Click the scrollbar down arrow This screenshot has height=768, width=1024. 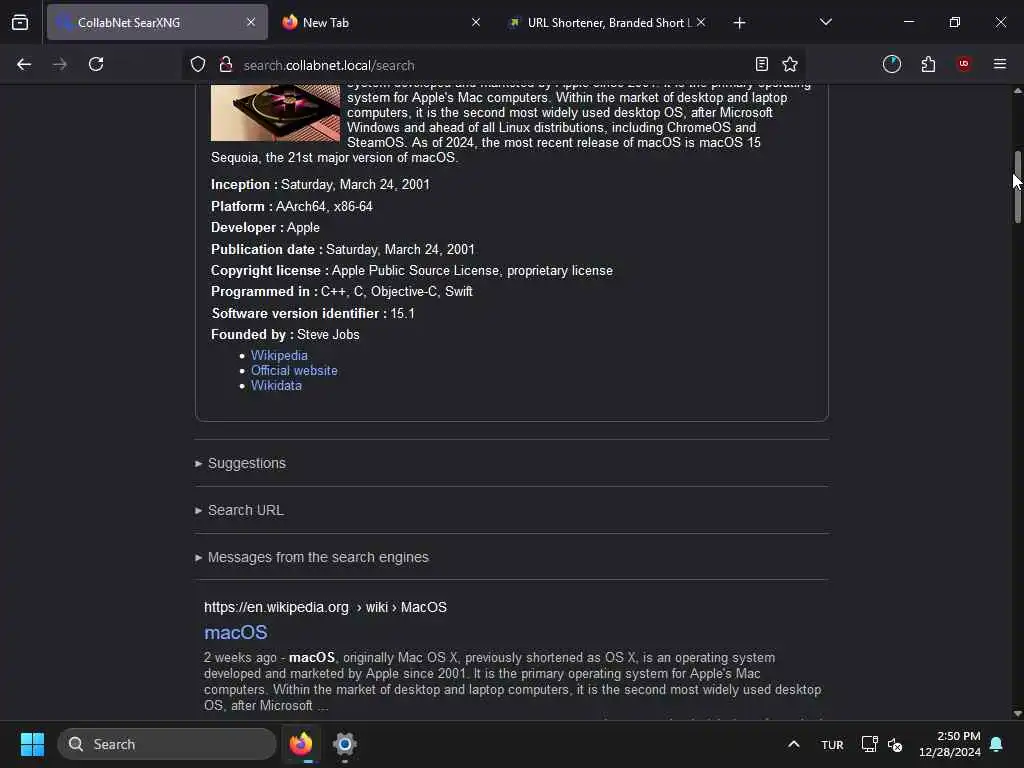point(1017,713)
